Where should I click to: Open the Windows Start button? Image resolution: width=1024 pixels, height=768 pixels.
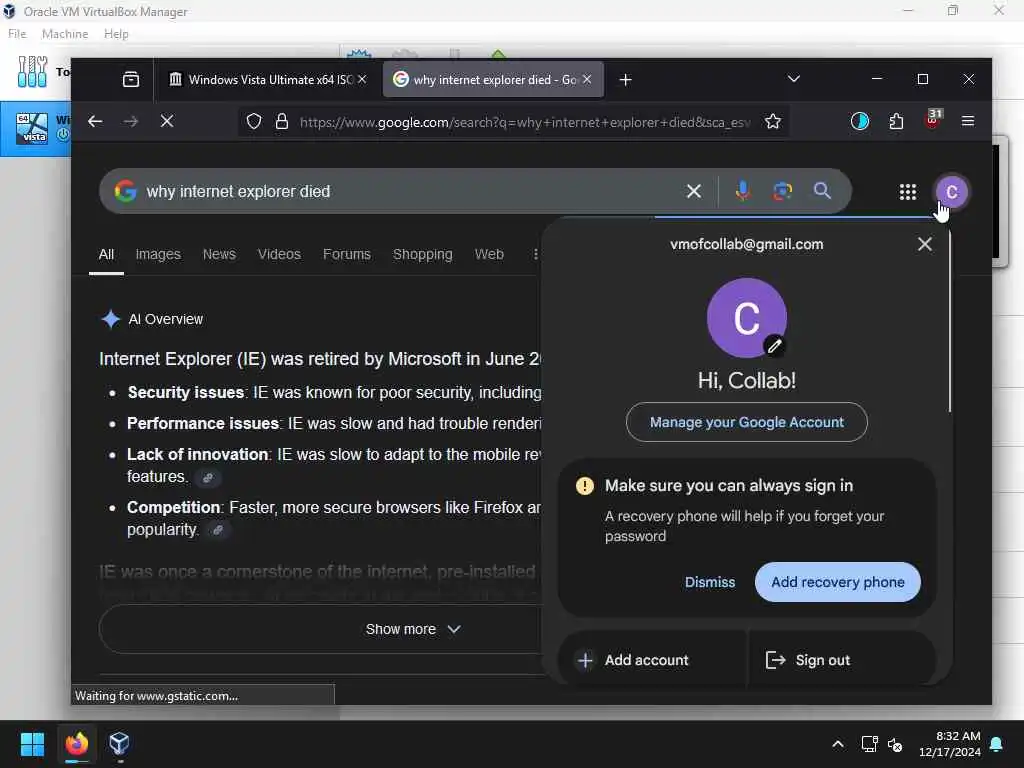(x=32, y=744)
